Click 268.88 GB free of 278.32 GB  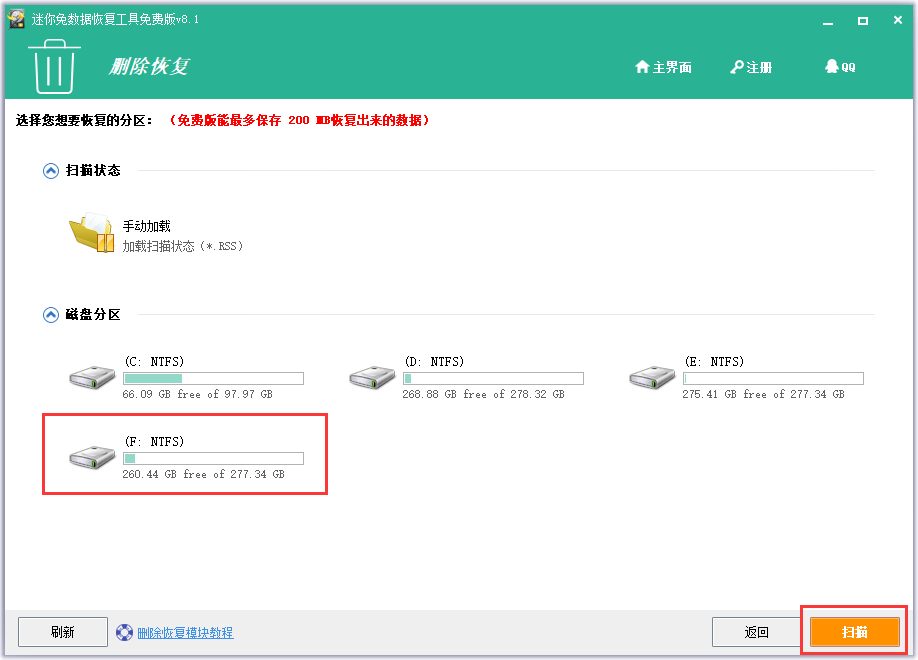(x=484, y=395)
